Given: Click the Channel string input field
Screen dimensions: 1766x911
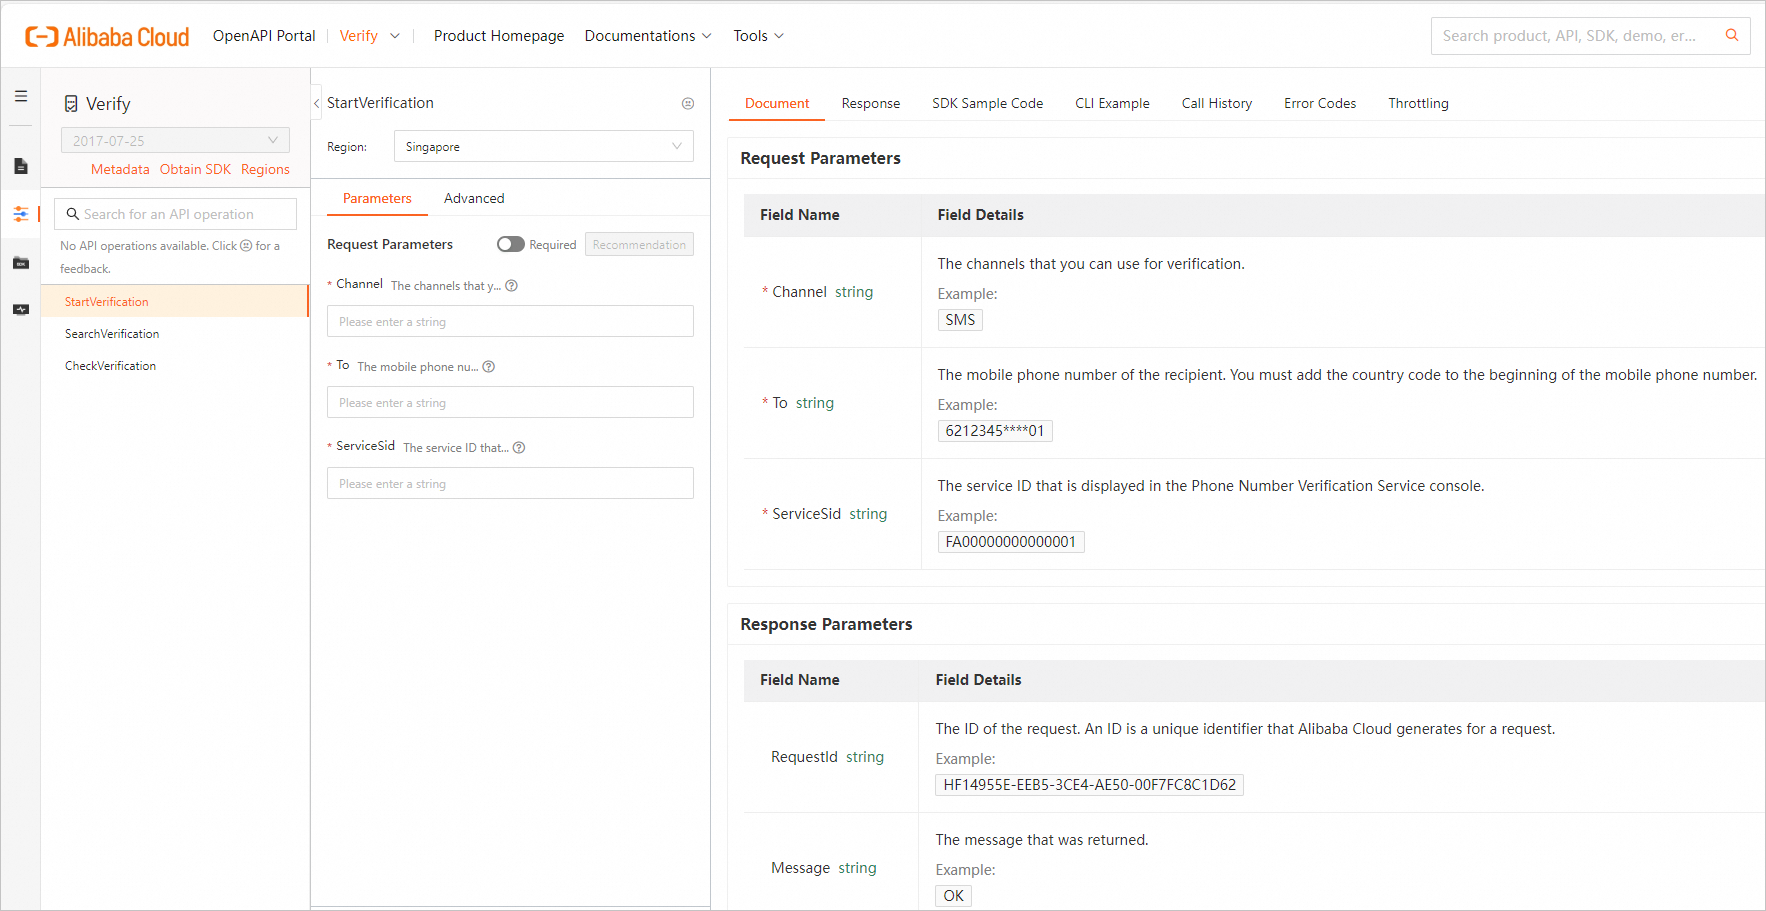Looking at the screenshot, I should point(510,322).
